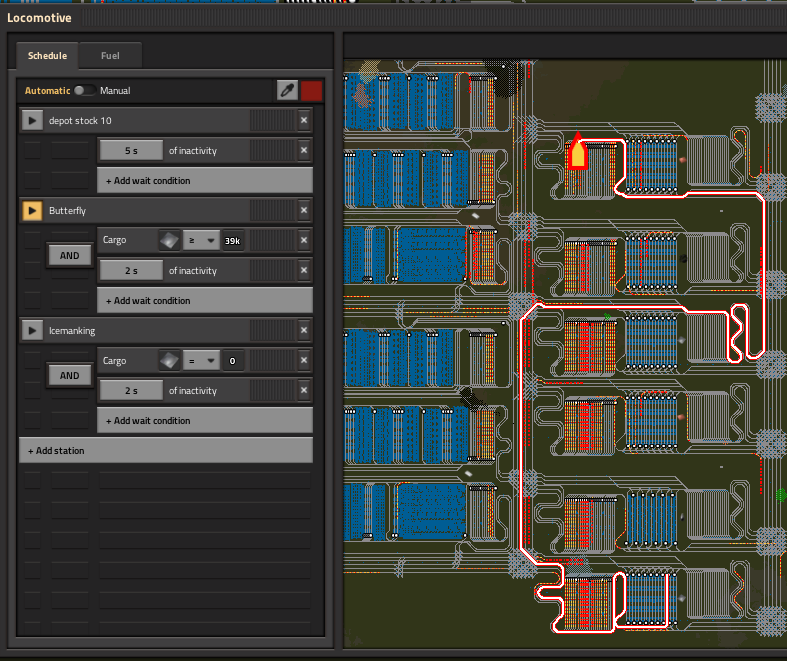The image size is (787, 661).
Task: Click the Add station button
Action: point(166,450)
